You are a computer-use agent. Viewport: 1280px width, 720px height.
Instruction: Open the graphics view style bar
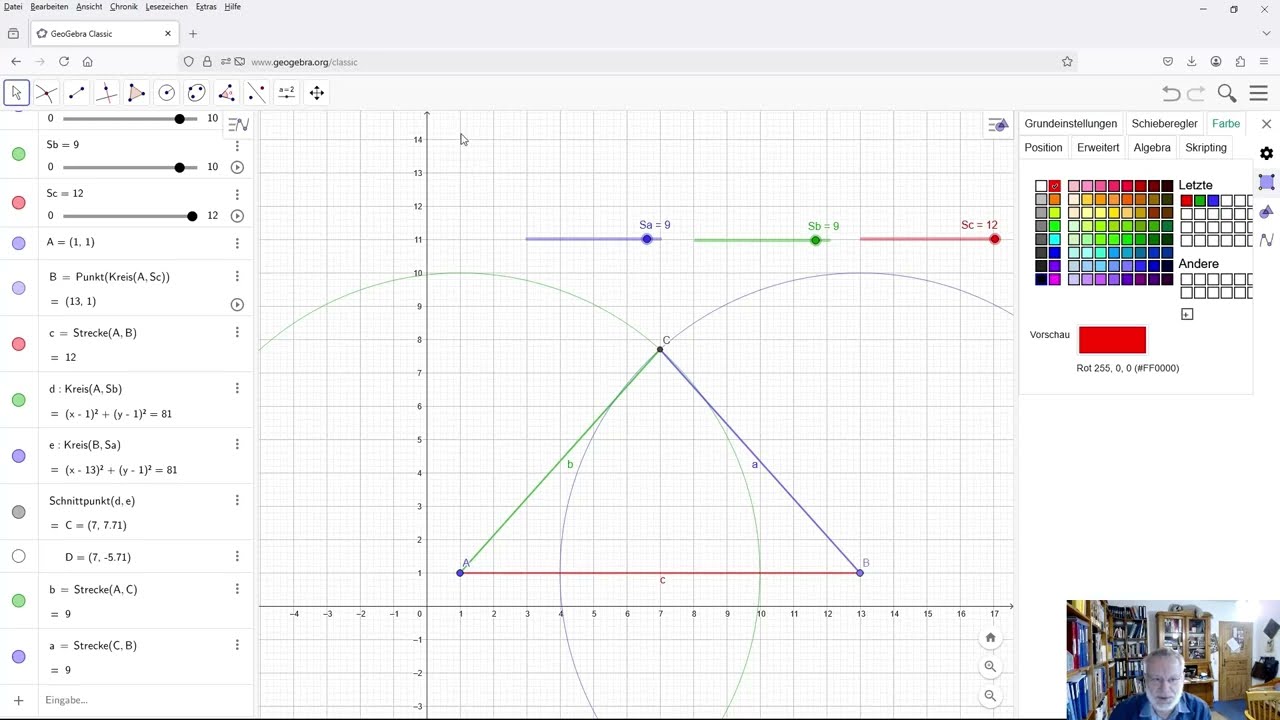(998, 125)
